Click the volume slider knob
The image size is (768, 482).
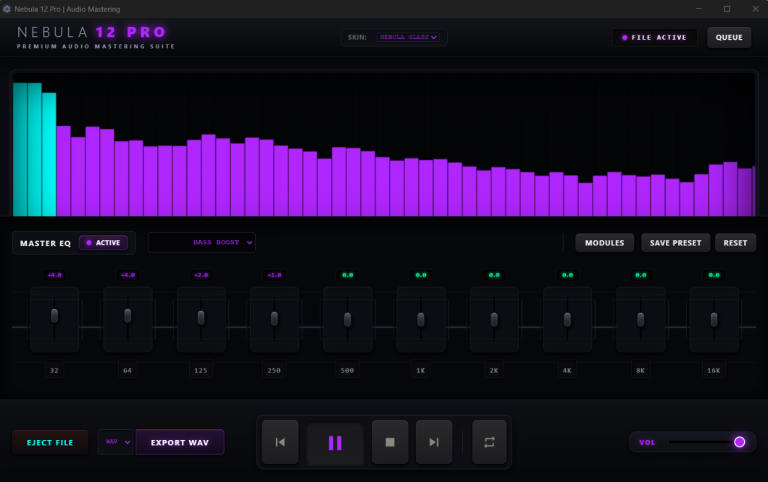740,442
